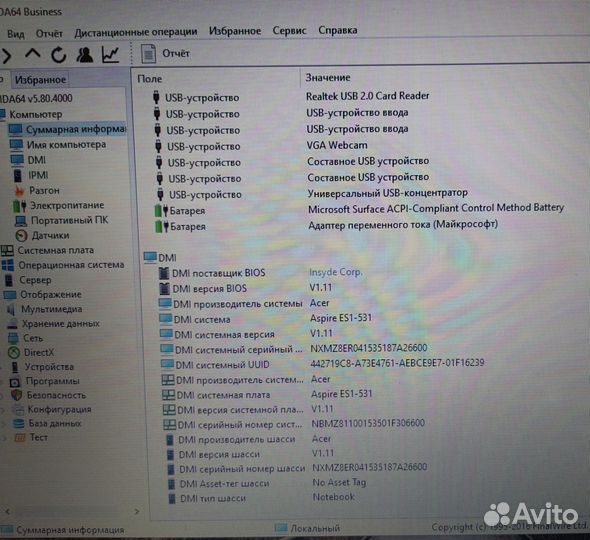Select the DMI версия BIOS row

tap(246, 288)
